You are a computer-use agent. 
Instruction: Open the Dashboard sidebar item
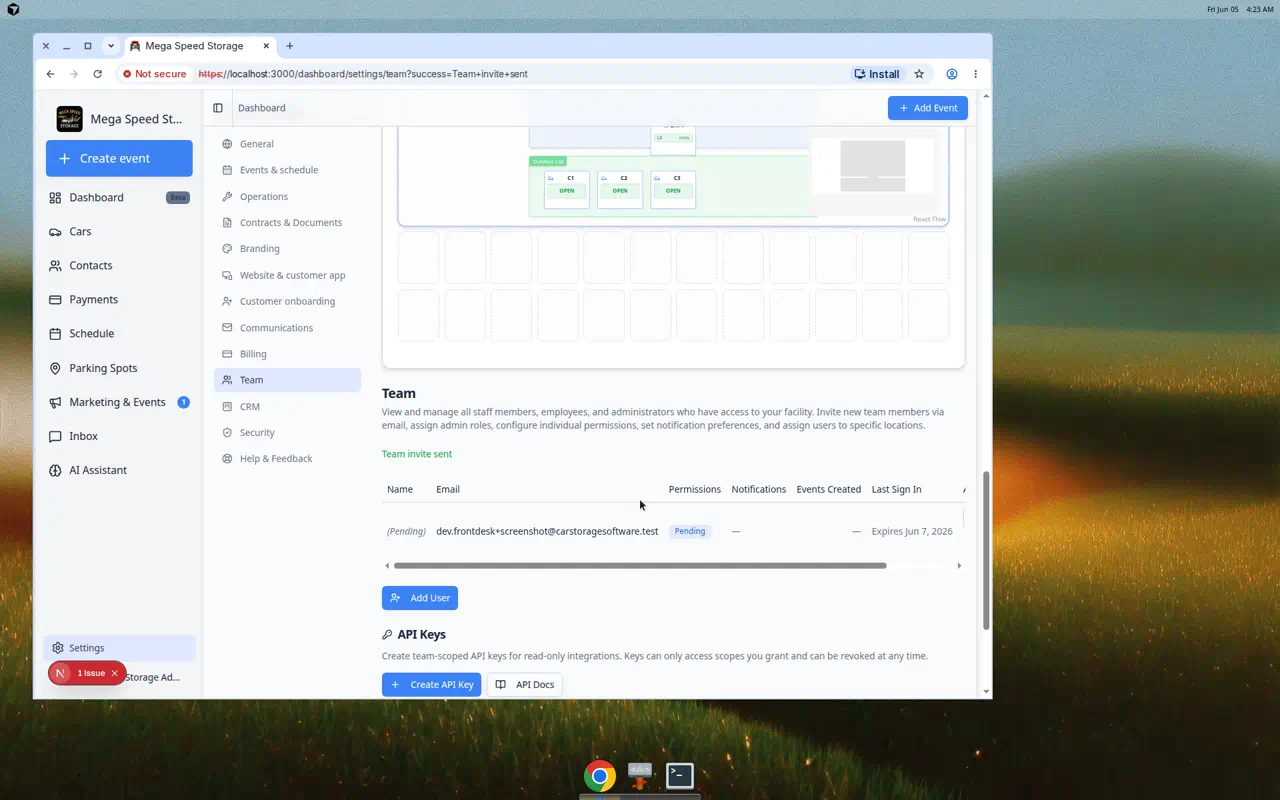119,197
